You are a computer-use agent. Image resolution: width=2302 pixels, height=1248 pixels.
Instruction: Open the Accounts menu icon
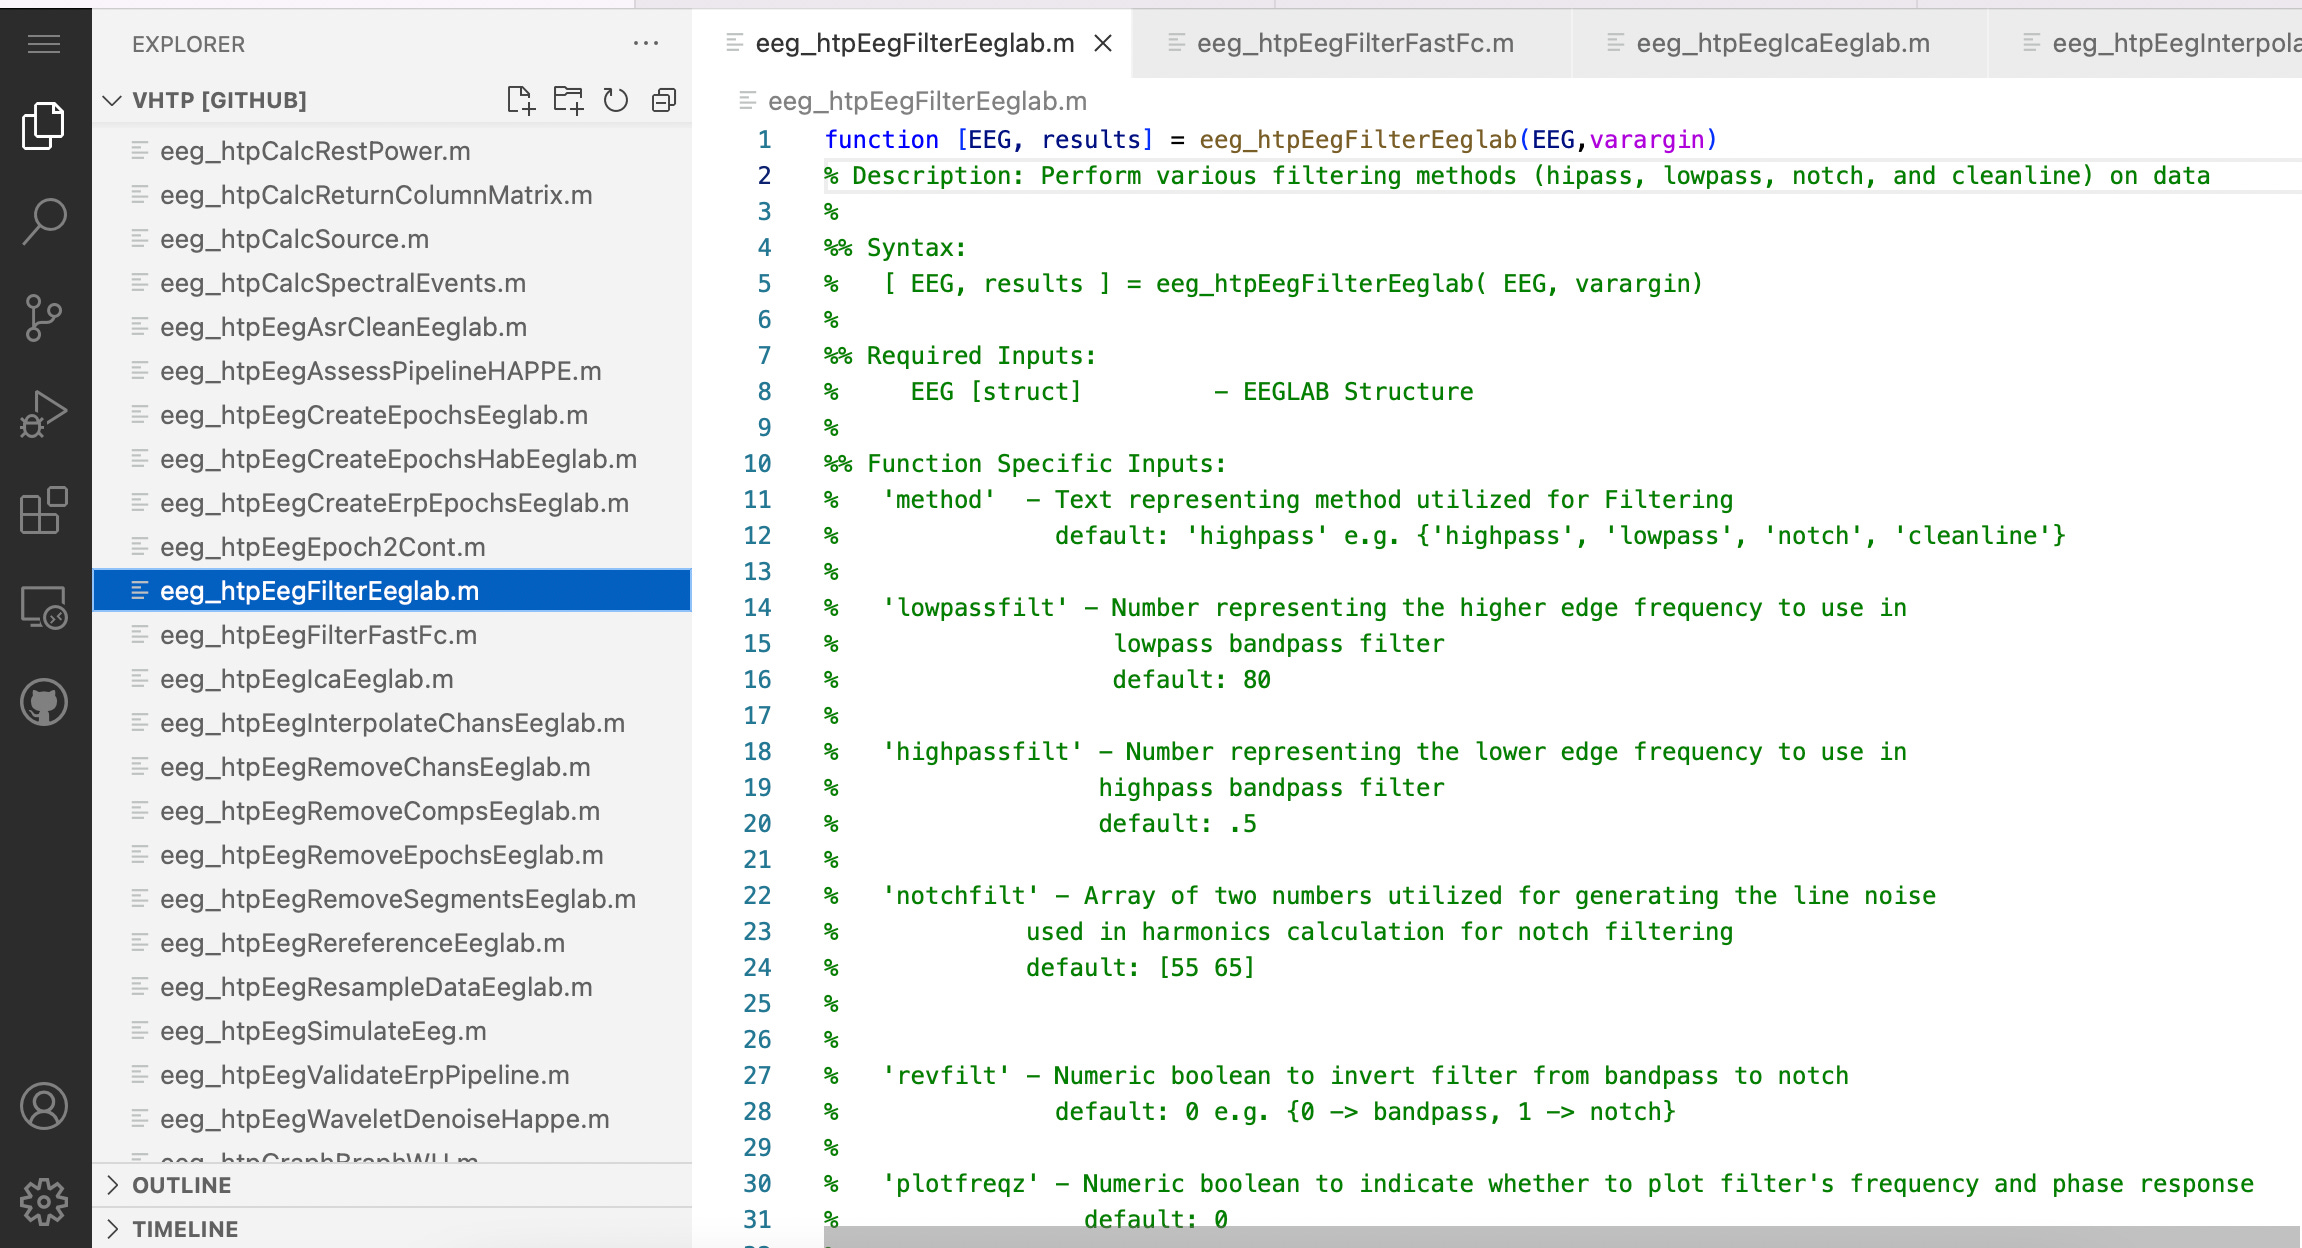(44, 1106)
